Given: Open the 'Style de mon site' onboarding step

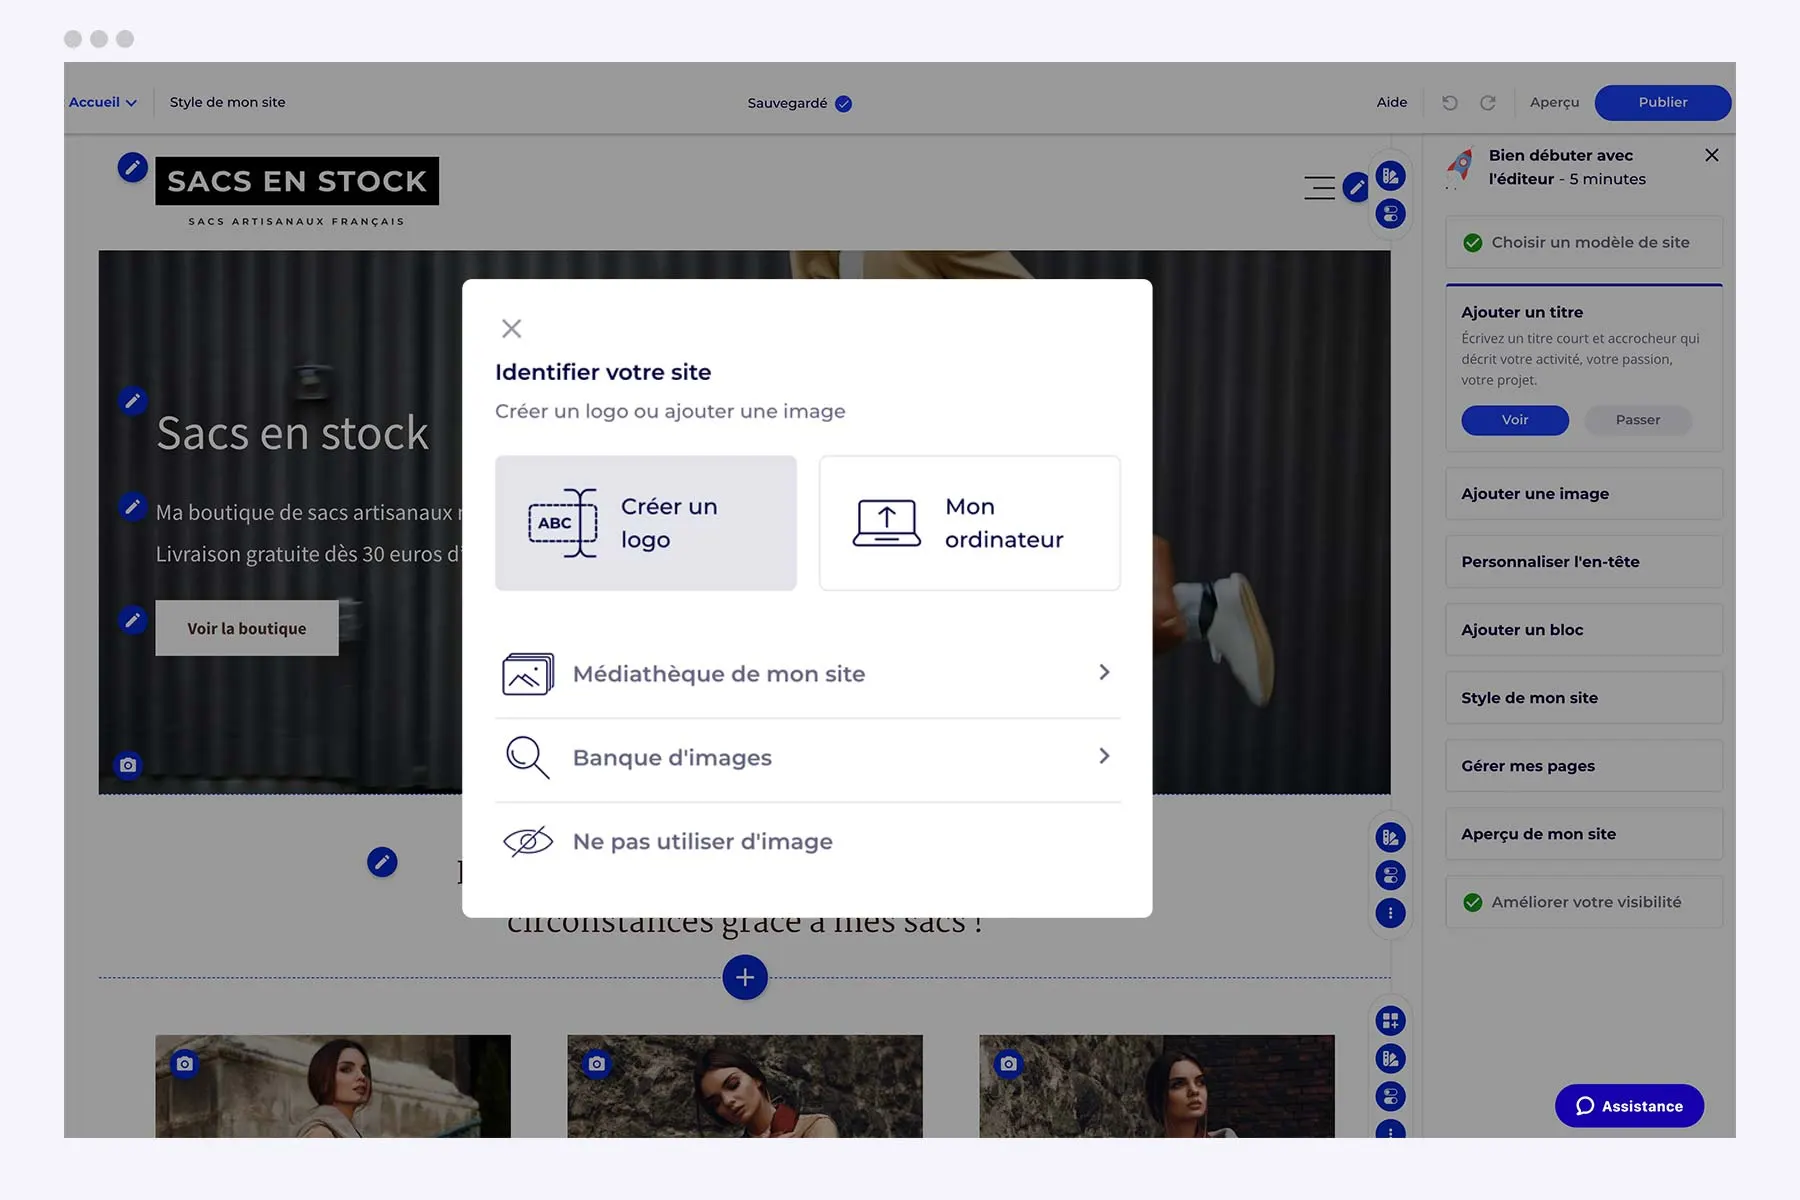Looking at the screenshot, I should click(x=1584, y=697).
